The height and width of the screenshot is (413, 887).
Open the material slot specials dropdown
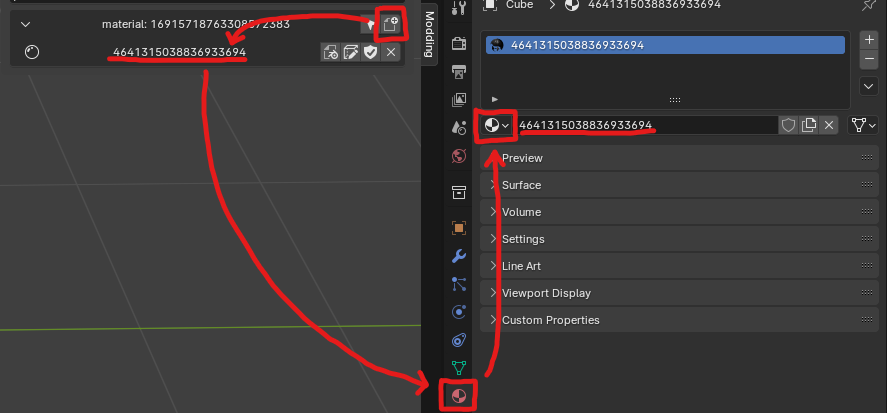[869, 87]
